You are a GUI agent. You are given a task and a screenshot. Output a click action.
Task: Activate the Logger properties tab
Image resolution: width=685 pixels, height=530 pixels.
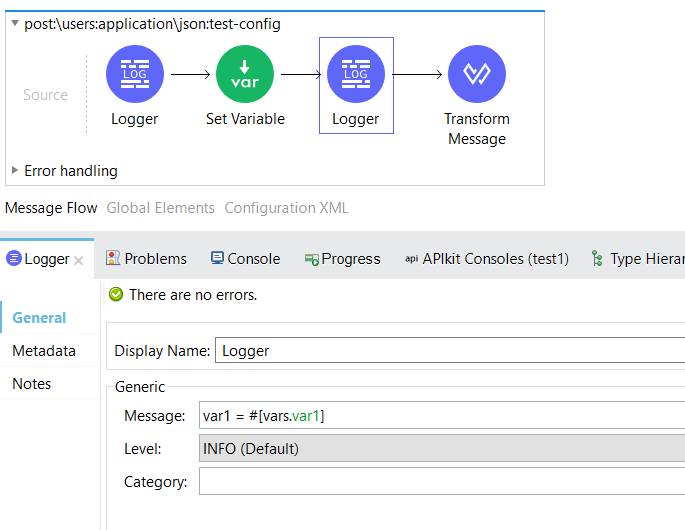pos(46,259)
